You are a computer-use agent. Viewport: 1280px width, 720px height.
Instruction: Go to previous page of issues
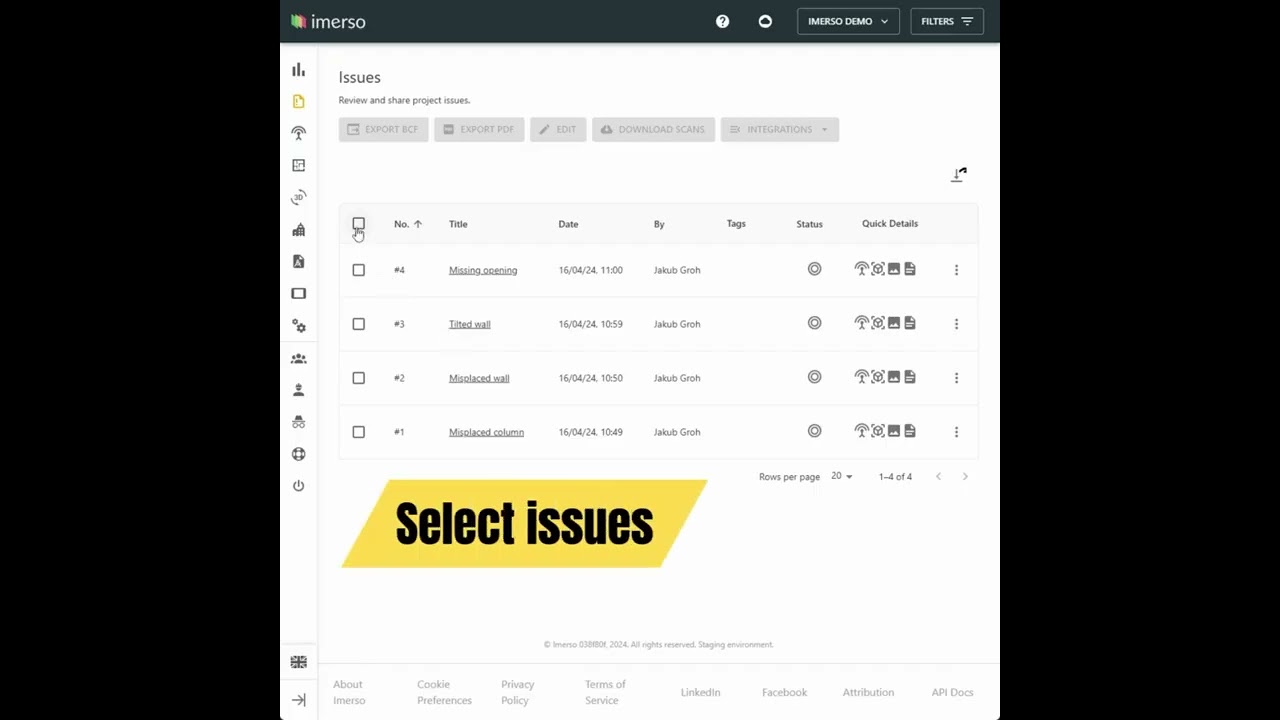(x=938, y=476)
